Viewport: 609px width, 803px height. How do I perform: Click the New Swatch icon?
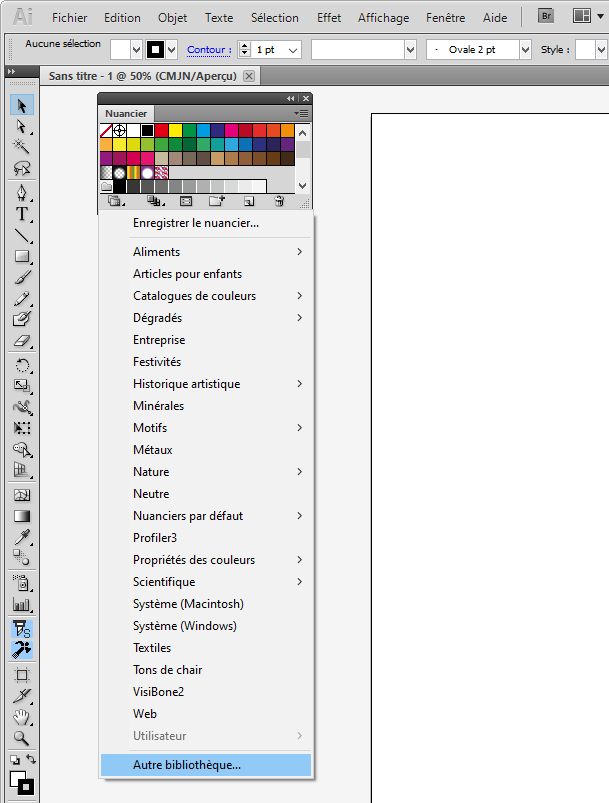click(x=248, y=201)
